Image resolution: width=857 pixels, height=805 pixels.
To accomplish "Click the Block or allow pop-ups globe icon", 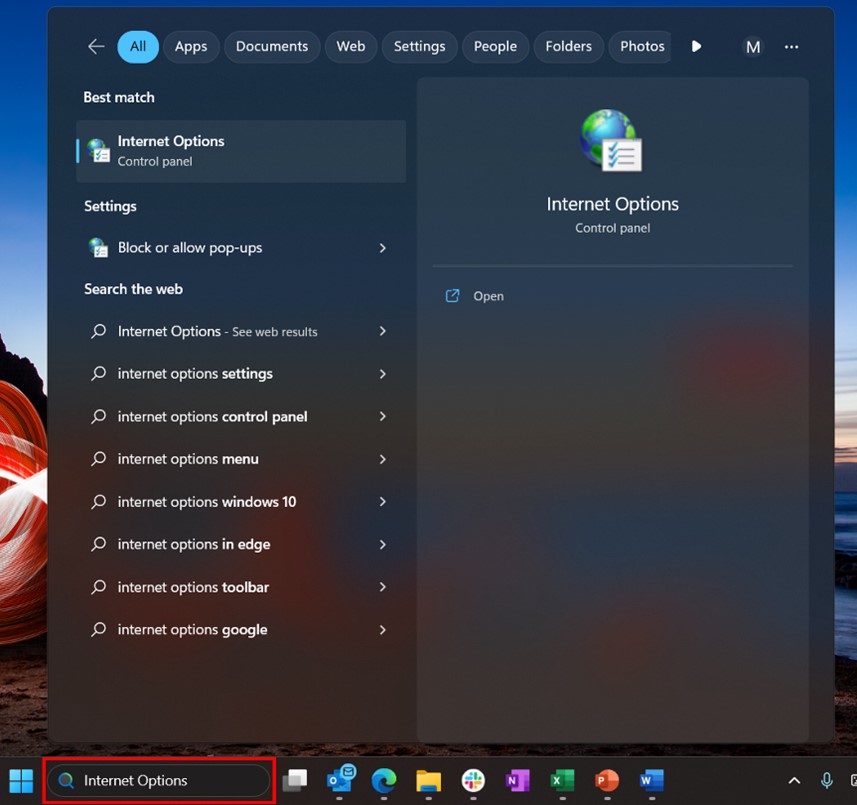I will (98, 248).
